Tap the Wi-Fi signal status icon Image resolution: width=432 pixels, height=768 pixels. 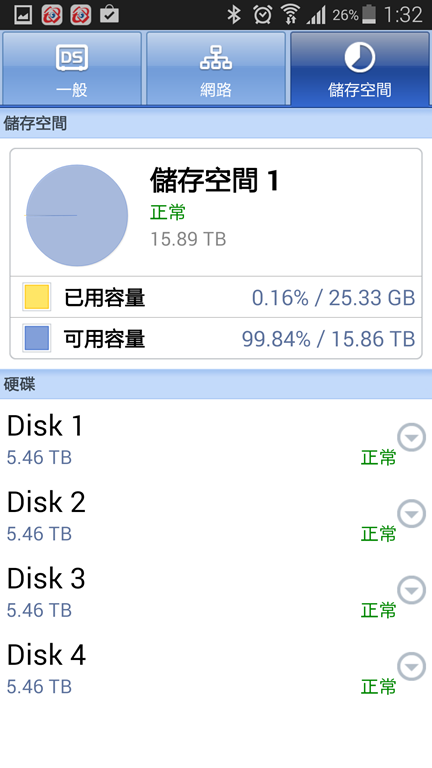click(290, 15)
